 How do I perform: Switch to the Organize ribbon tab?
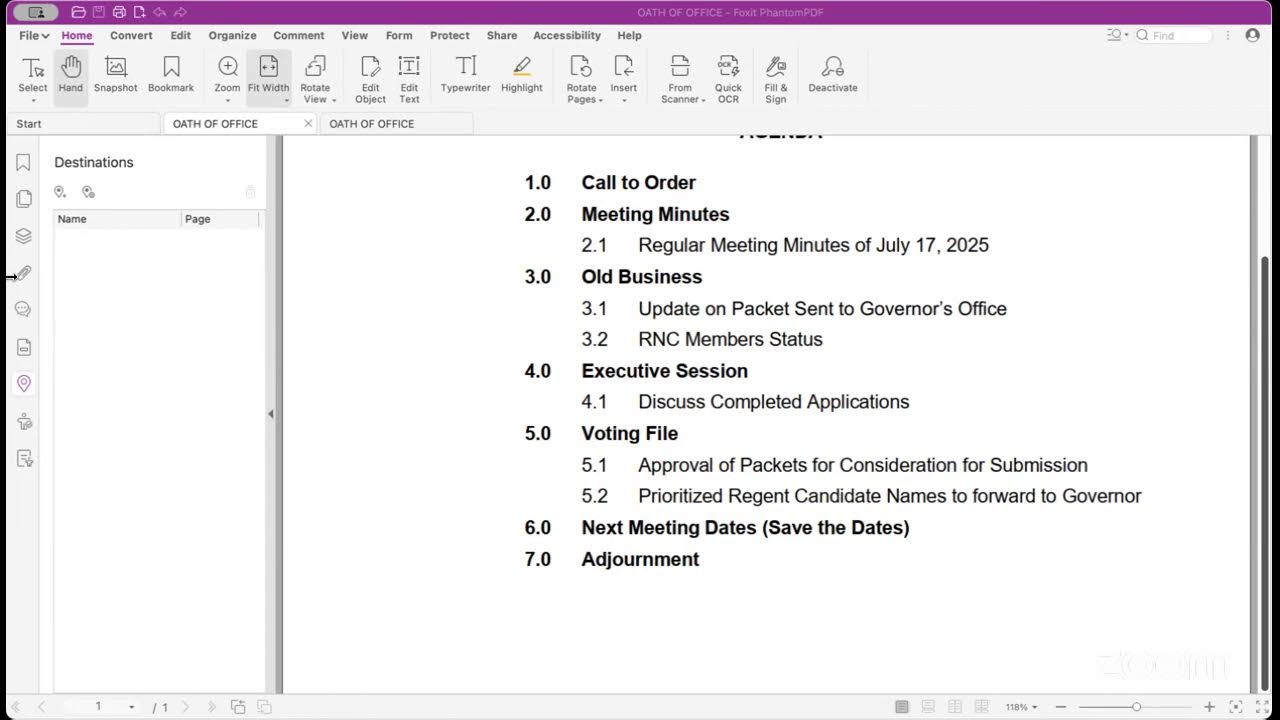click(x=232, y=35)
